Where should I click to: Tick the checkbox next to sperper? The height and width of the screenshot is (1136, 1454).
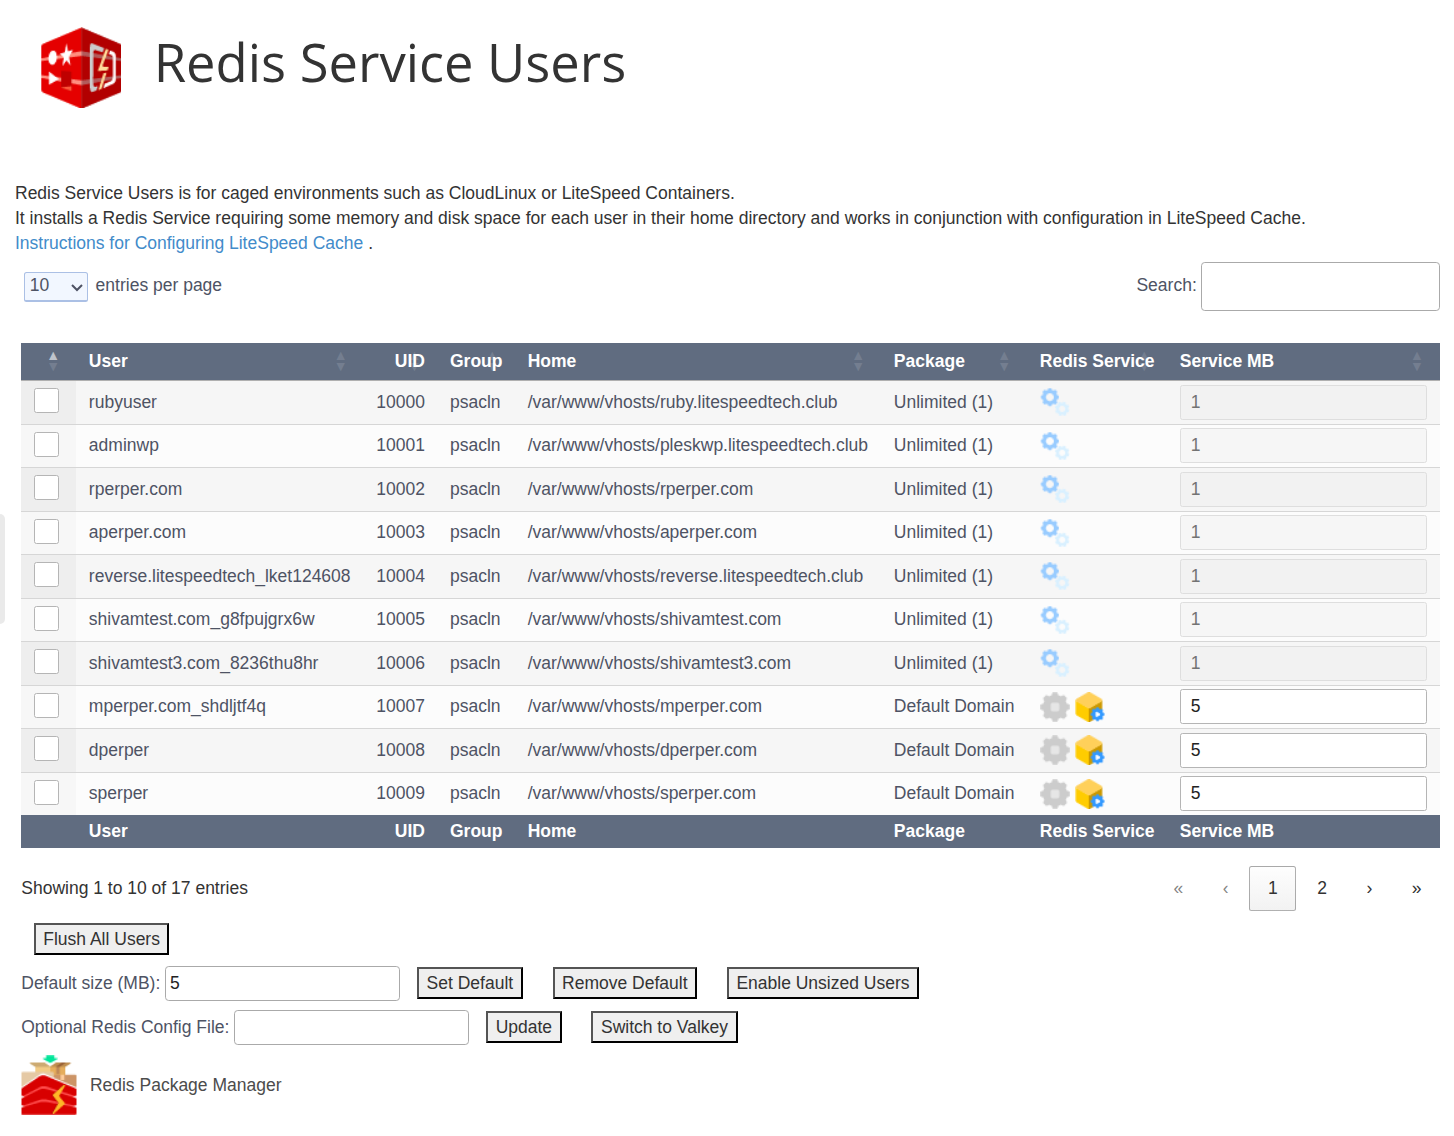coord(46,791)
